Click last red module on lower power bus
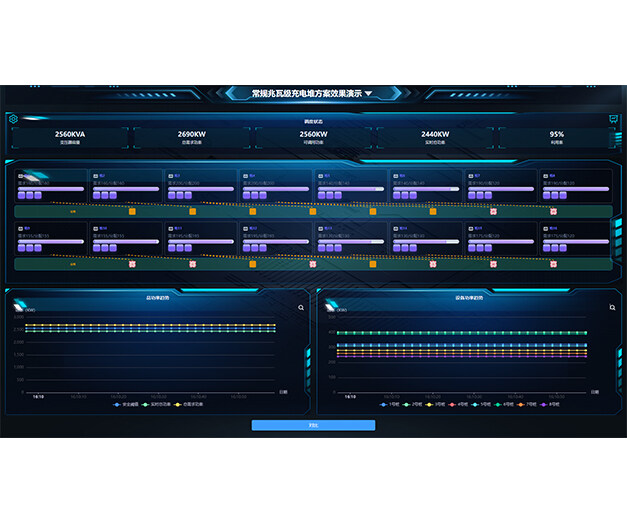 (553, 264)
